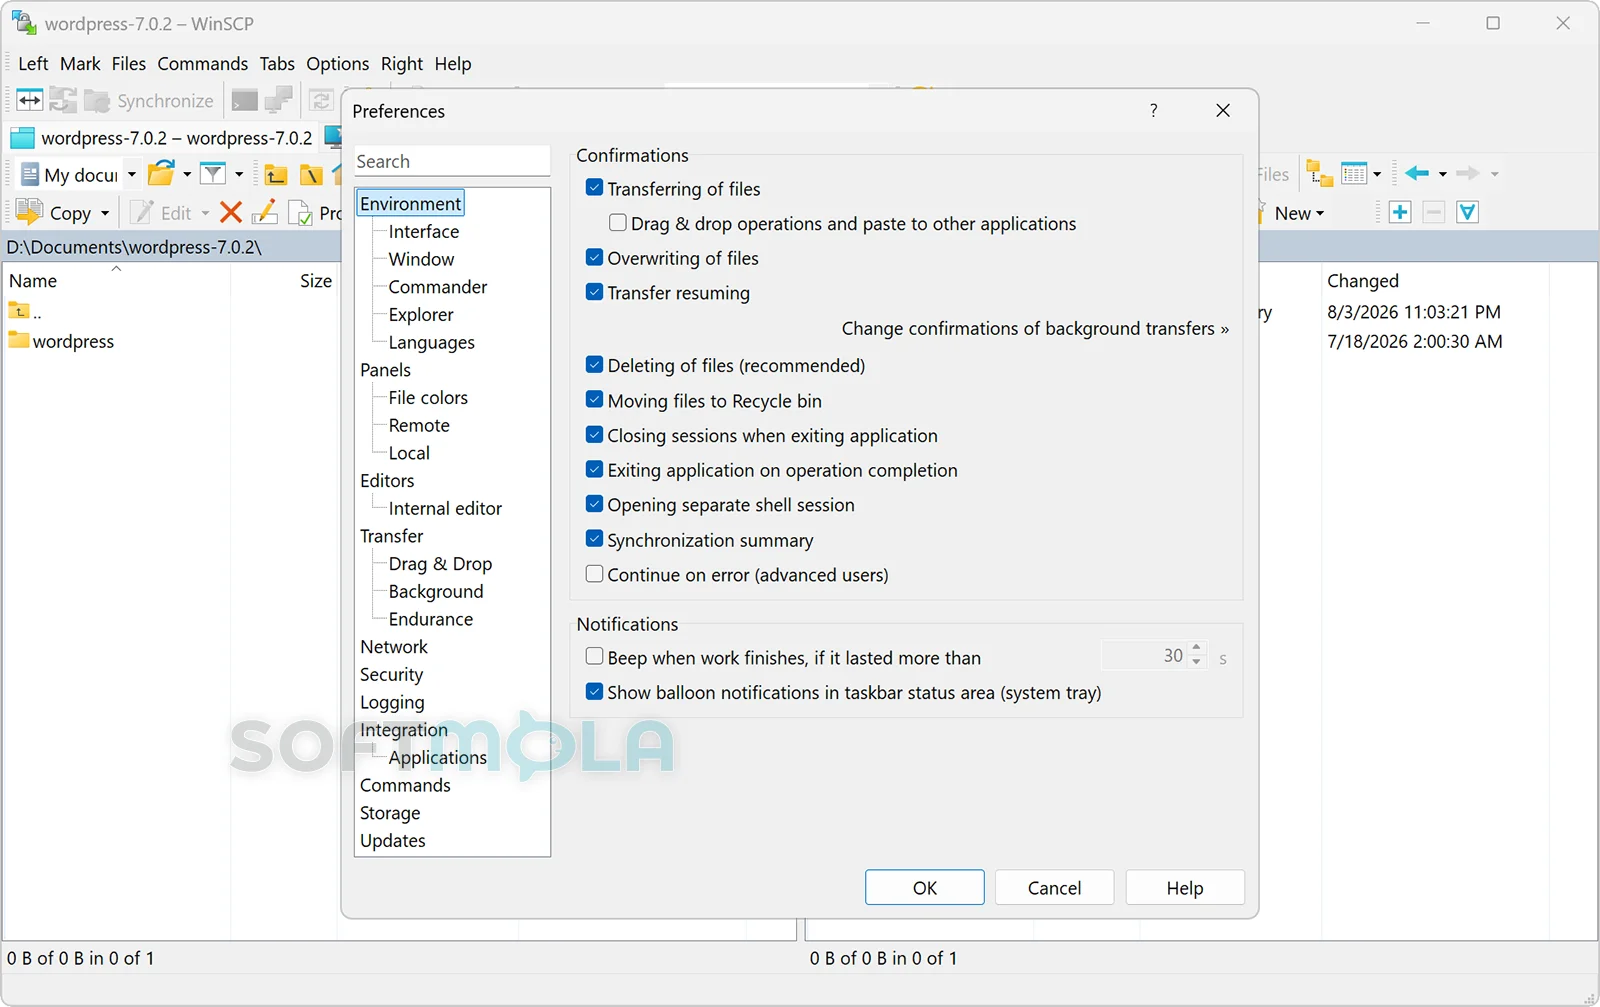Click the file filter funnel icon
This screenshot has height=1007, width=1600.
pyautogui.click(x=212, y=174)
